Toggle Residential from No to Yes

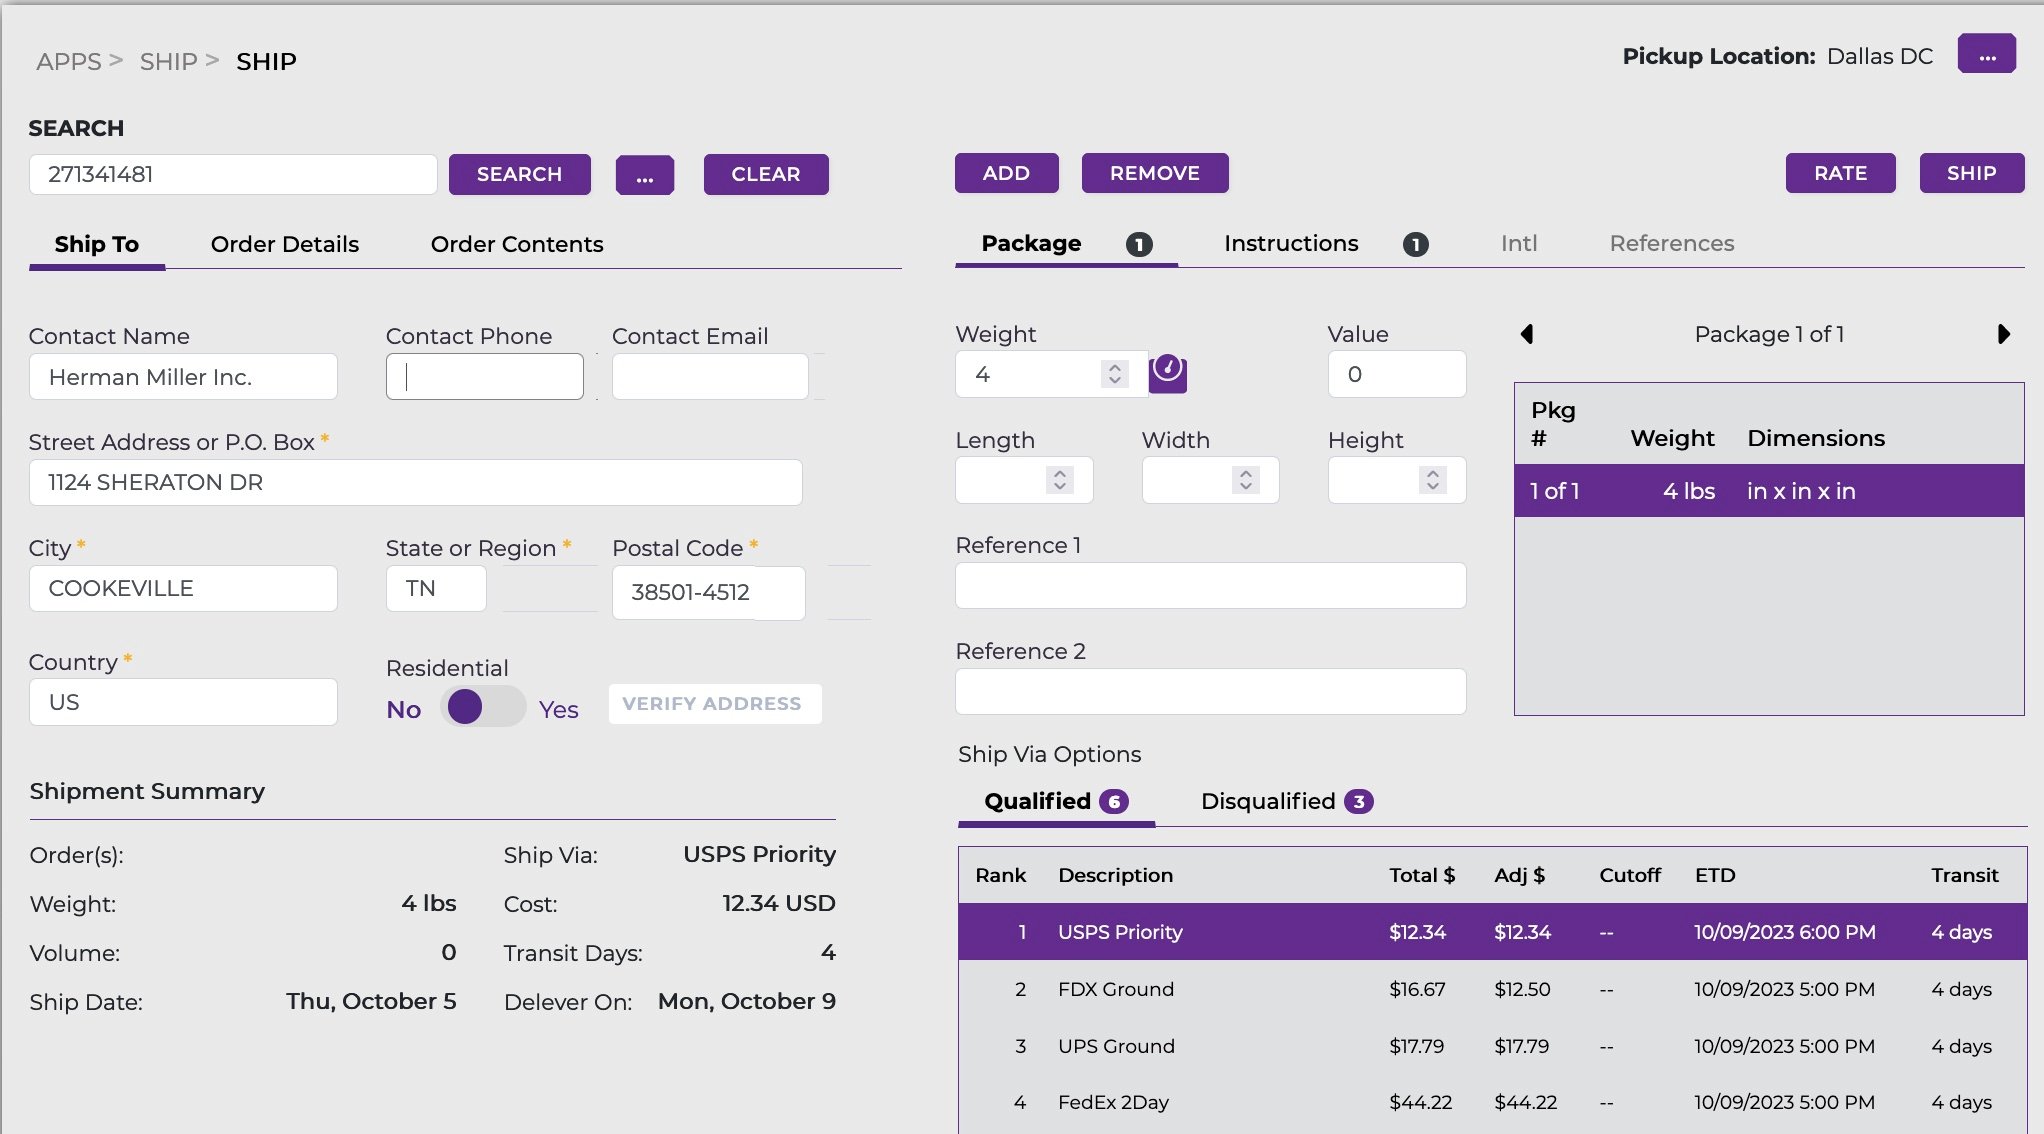pyautogui.click(x=482, y=707)
